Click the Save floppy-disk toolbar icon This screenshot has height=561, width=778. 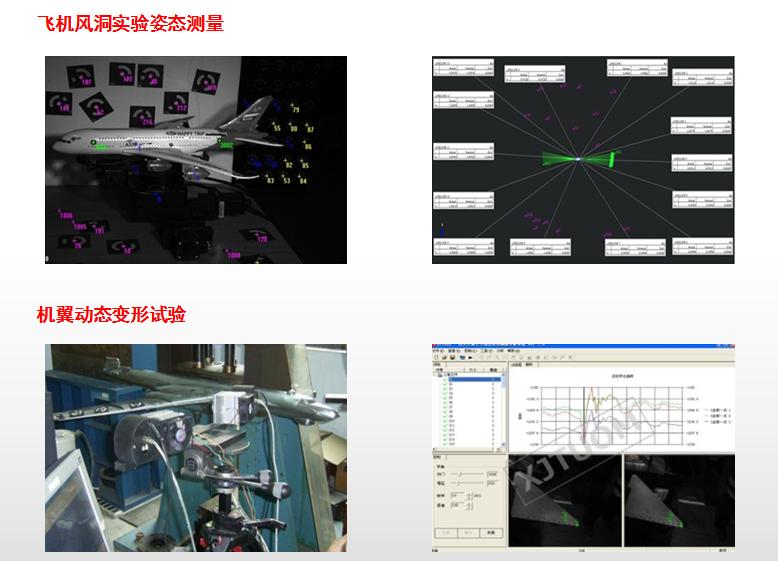[452, 357]
